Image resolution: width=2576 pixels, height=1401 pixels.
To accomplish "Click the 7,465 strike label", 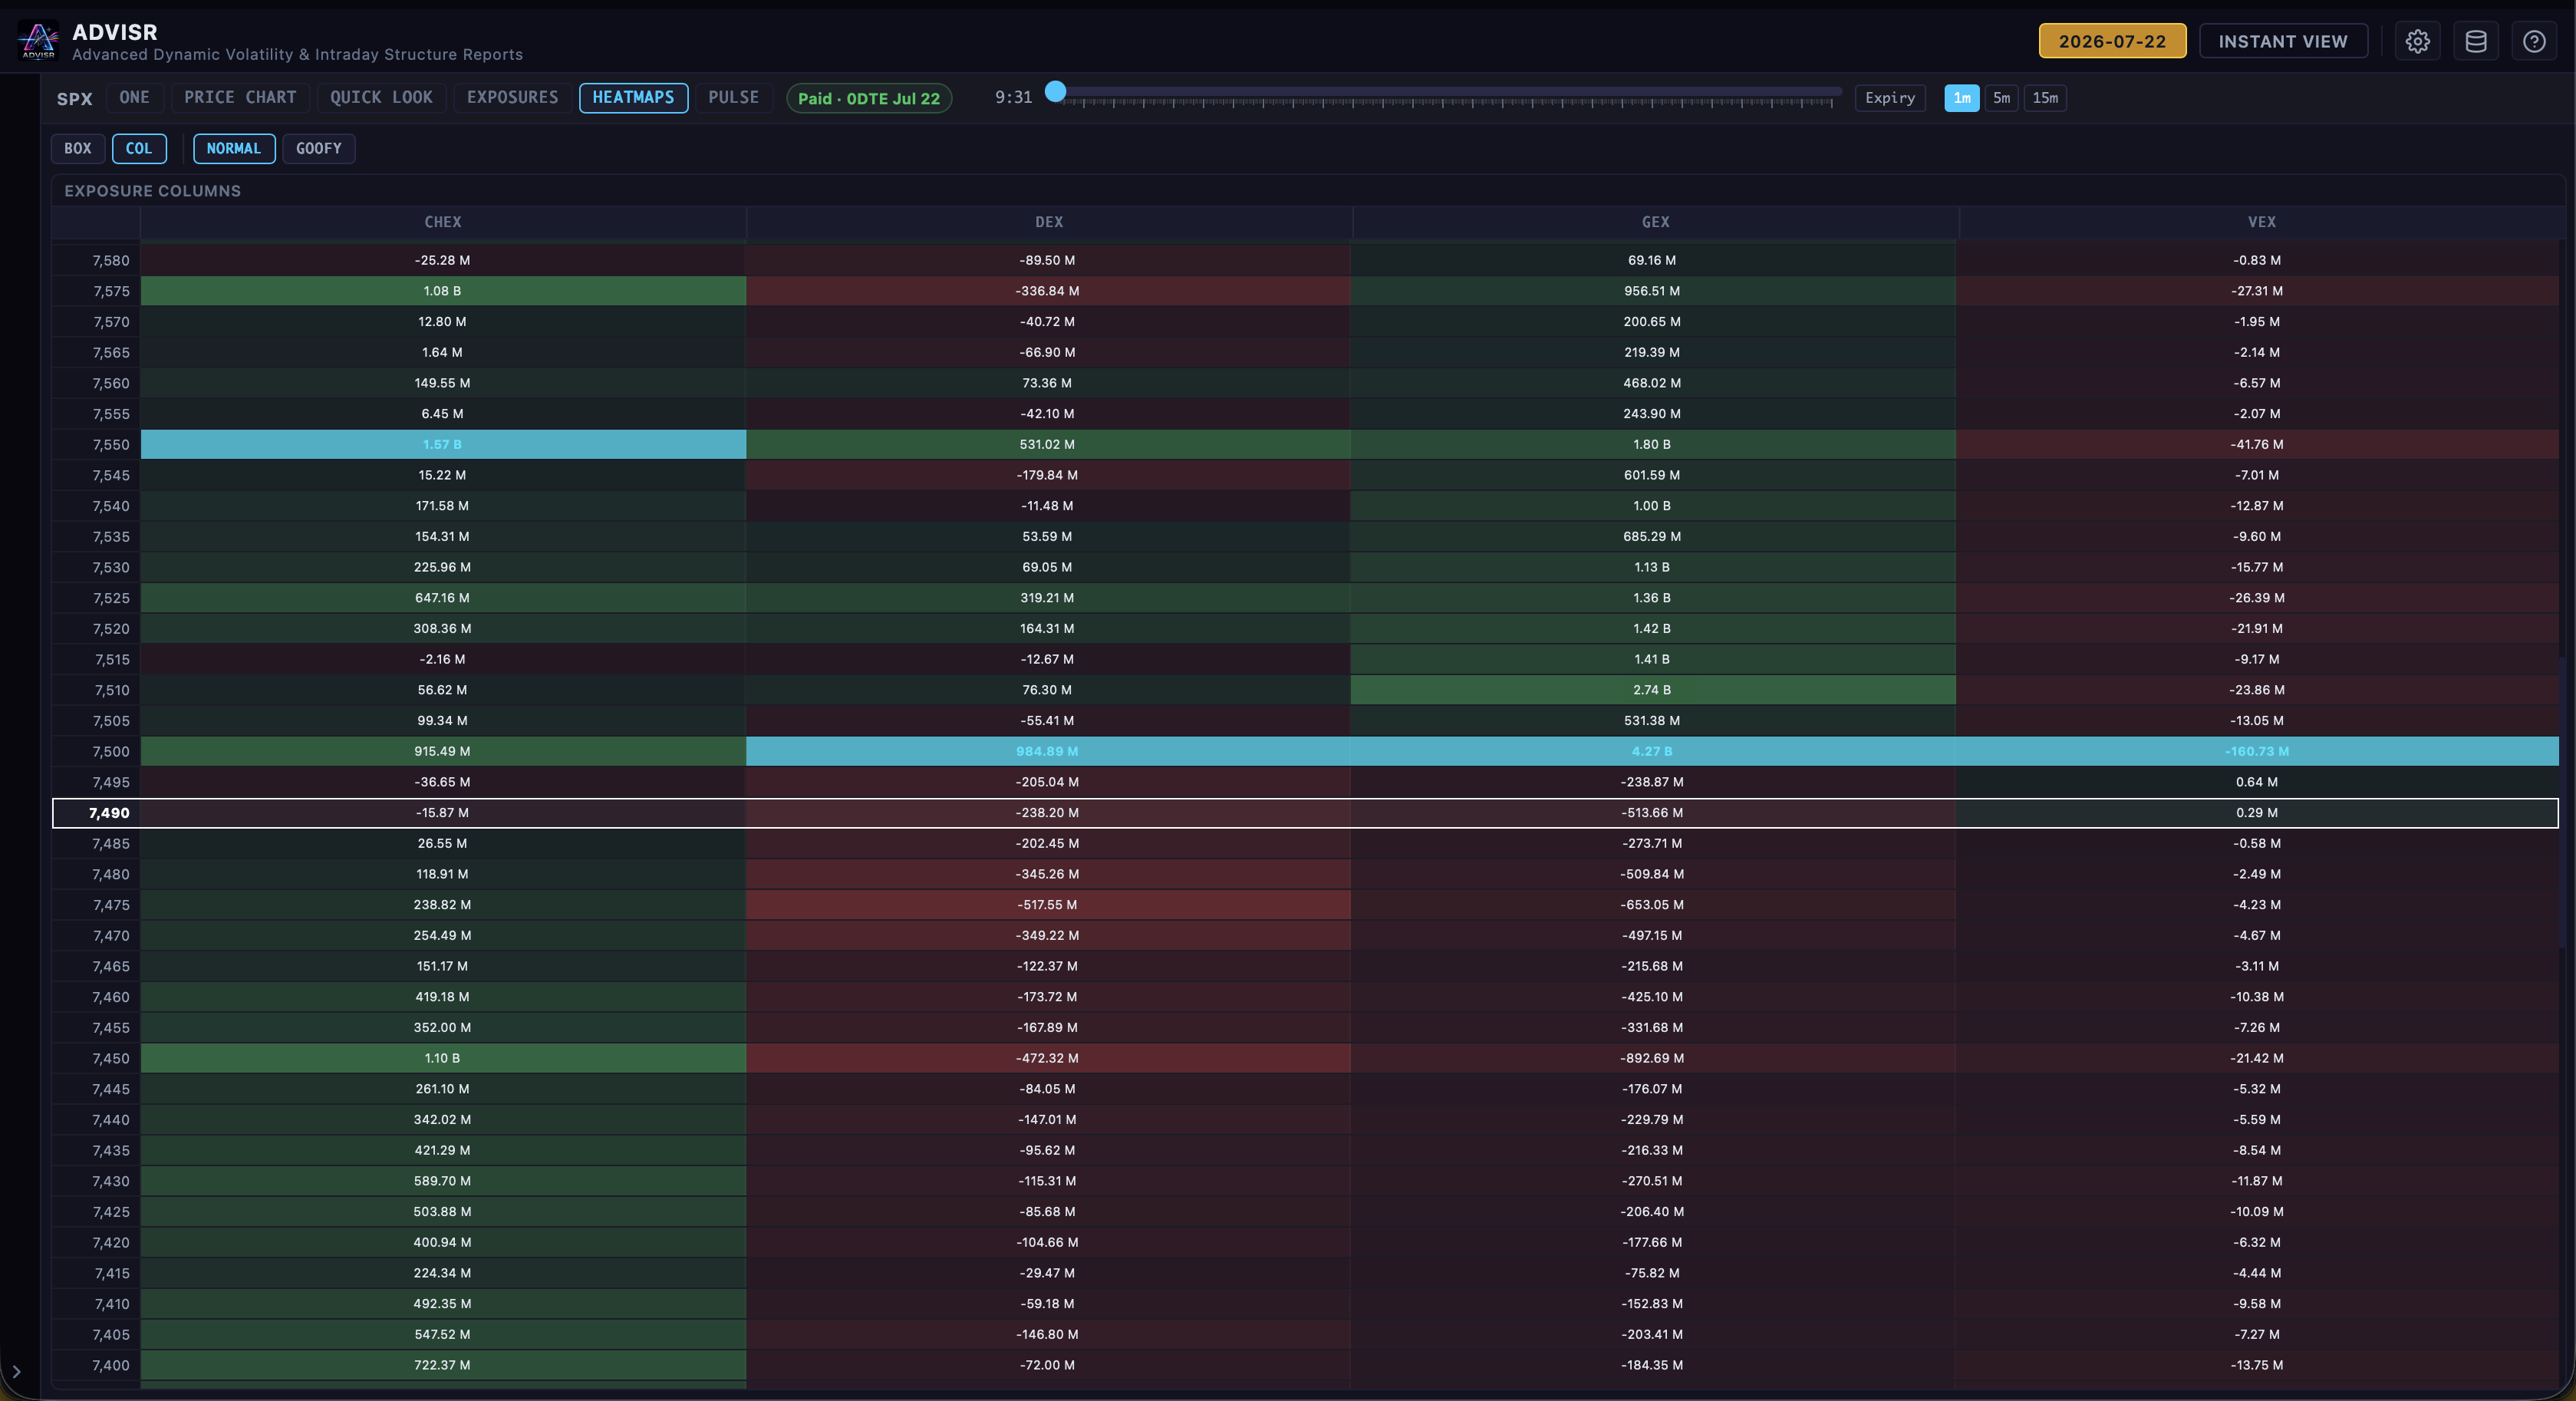I will coord(111,966).
